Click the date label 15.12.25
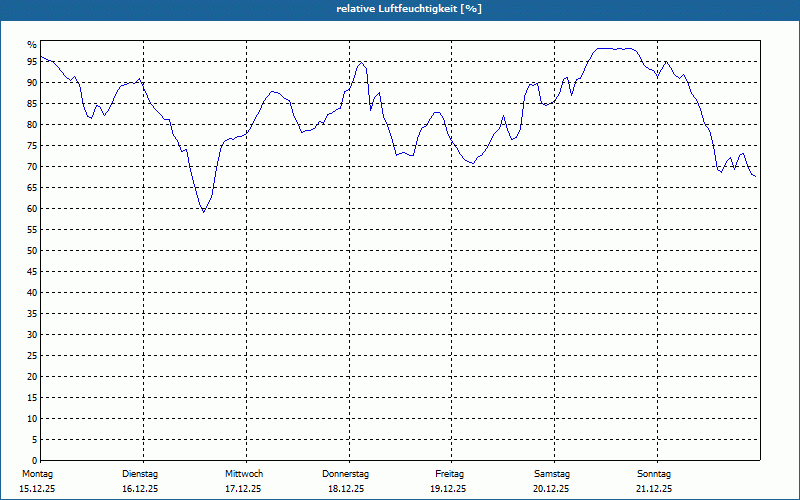The width and height of the screenshot is (800, 500). tap(37, 489)
